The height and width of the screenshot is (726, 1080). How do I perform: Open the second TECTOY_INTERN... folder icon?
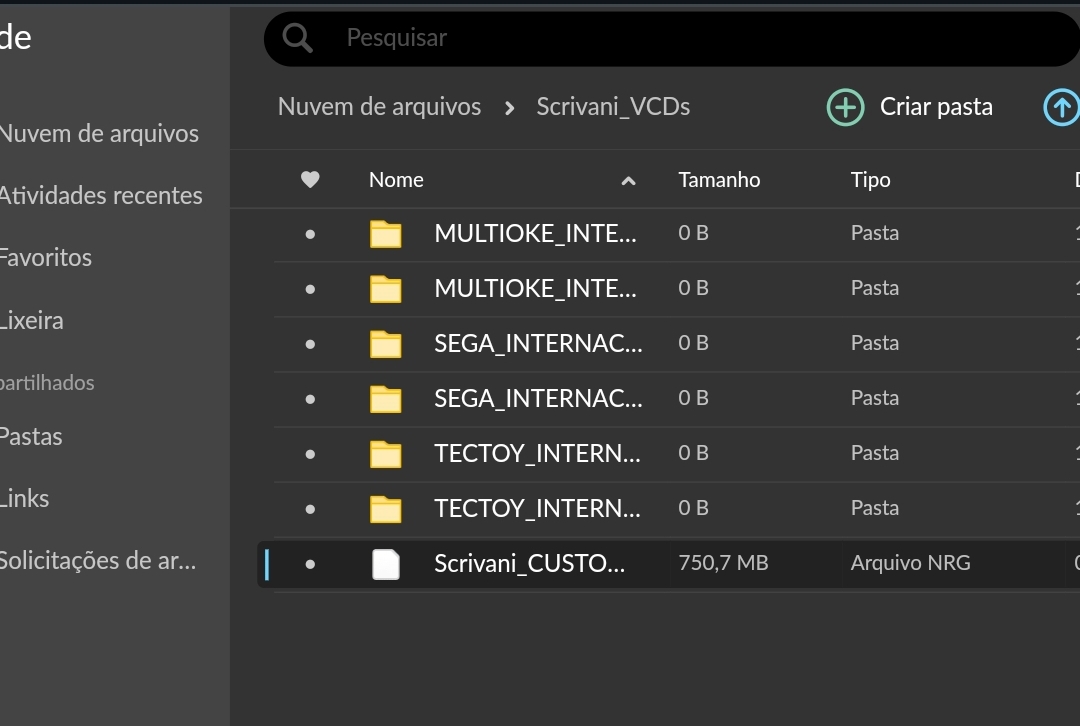(386, 510)
